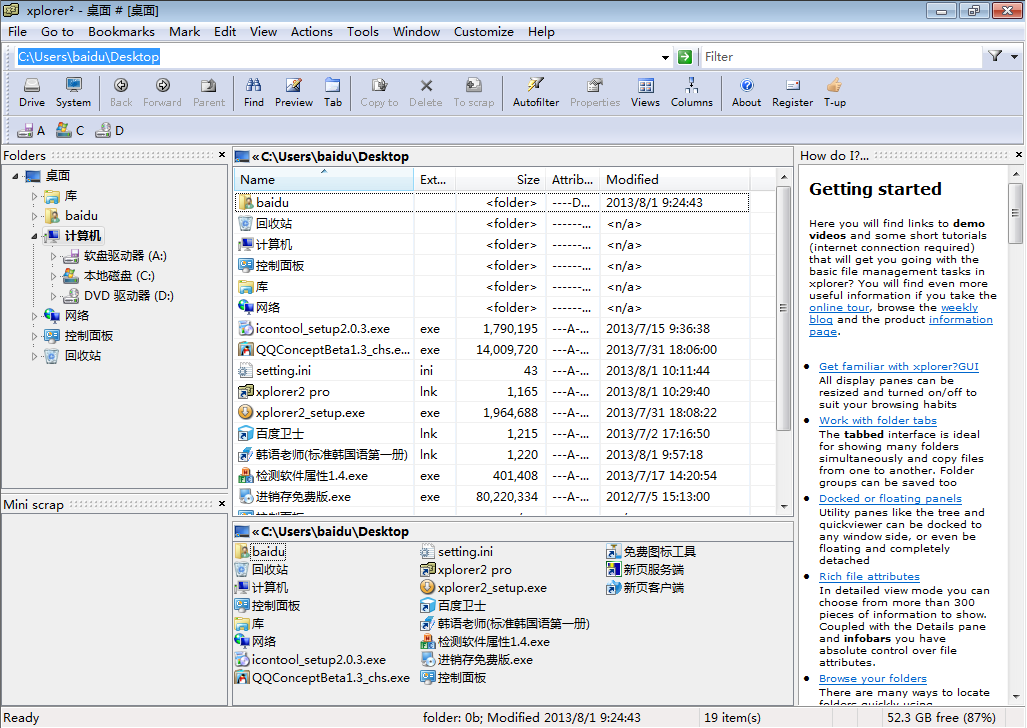Expand the DVD 驱动器 (D:) tree node
This screenshot has height=728, width=1027.
(x=54, y=296)
